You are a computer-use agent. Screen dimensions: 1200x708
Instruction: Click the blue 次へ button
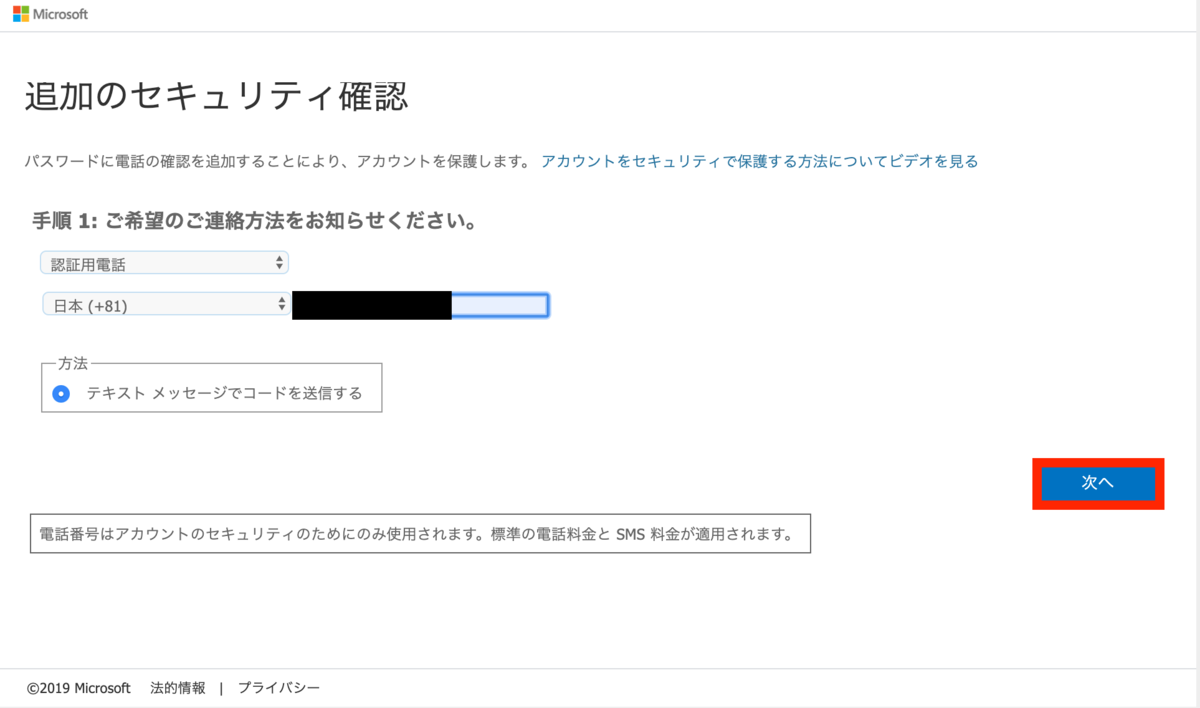point(1098,484)
